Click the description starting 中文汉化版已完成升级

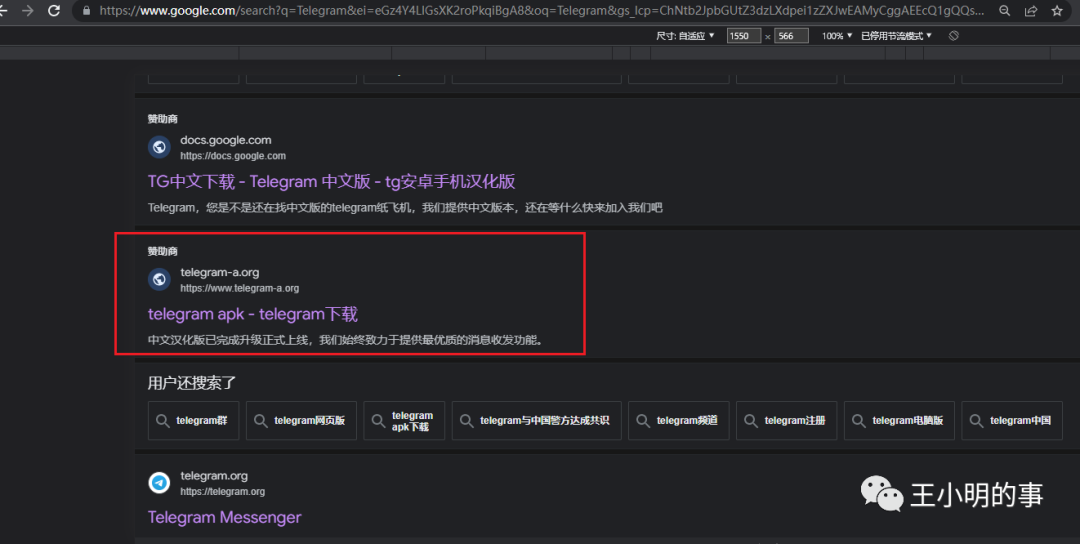[346, 339]
